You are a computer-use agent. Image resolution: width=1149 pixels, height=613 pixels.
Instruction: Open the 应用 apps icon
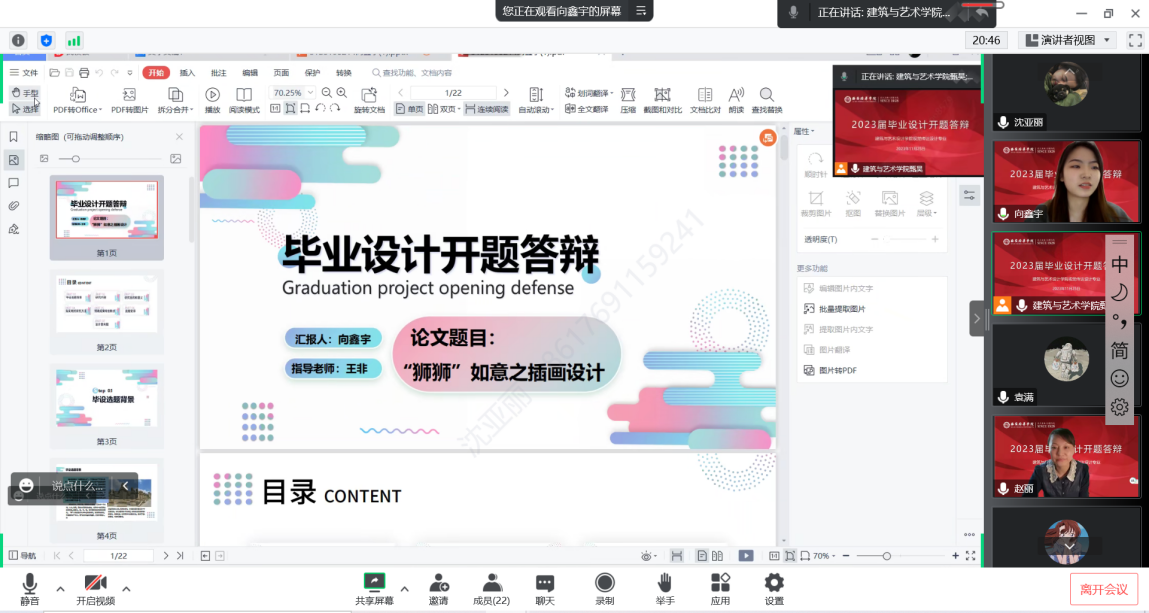coord(720,582)
